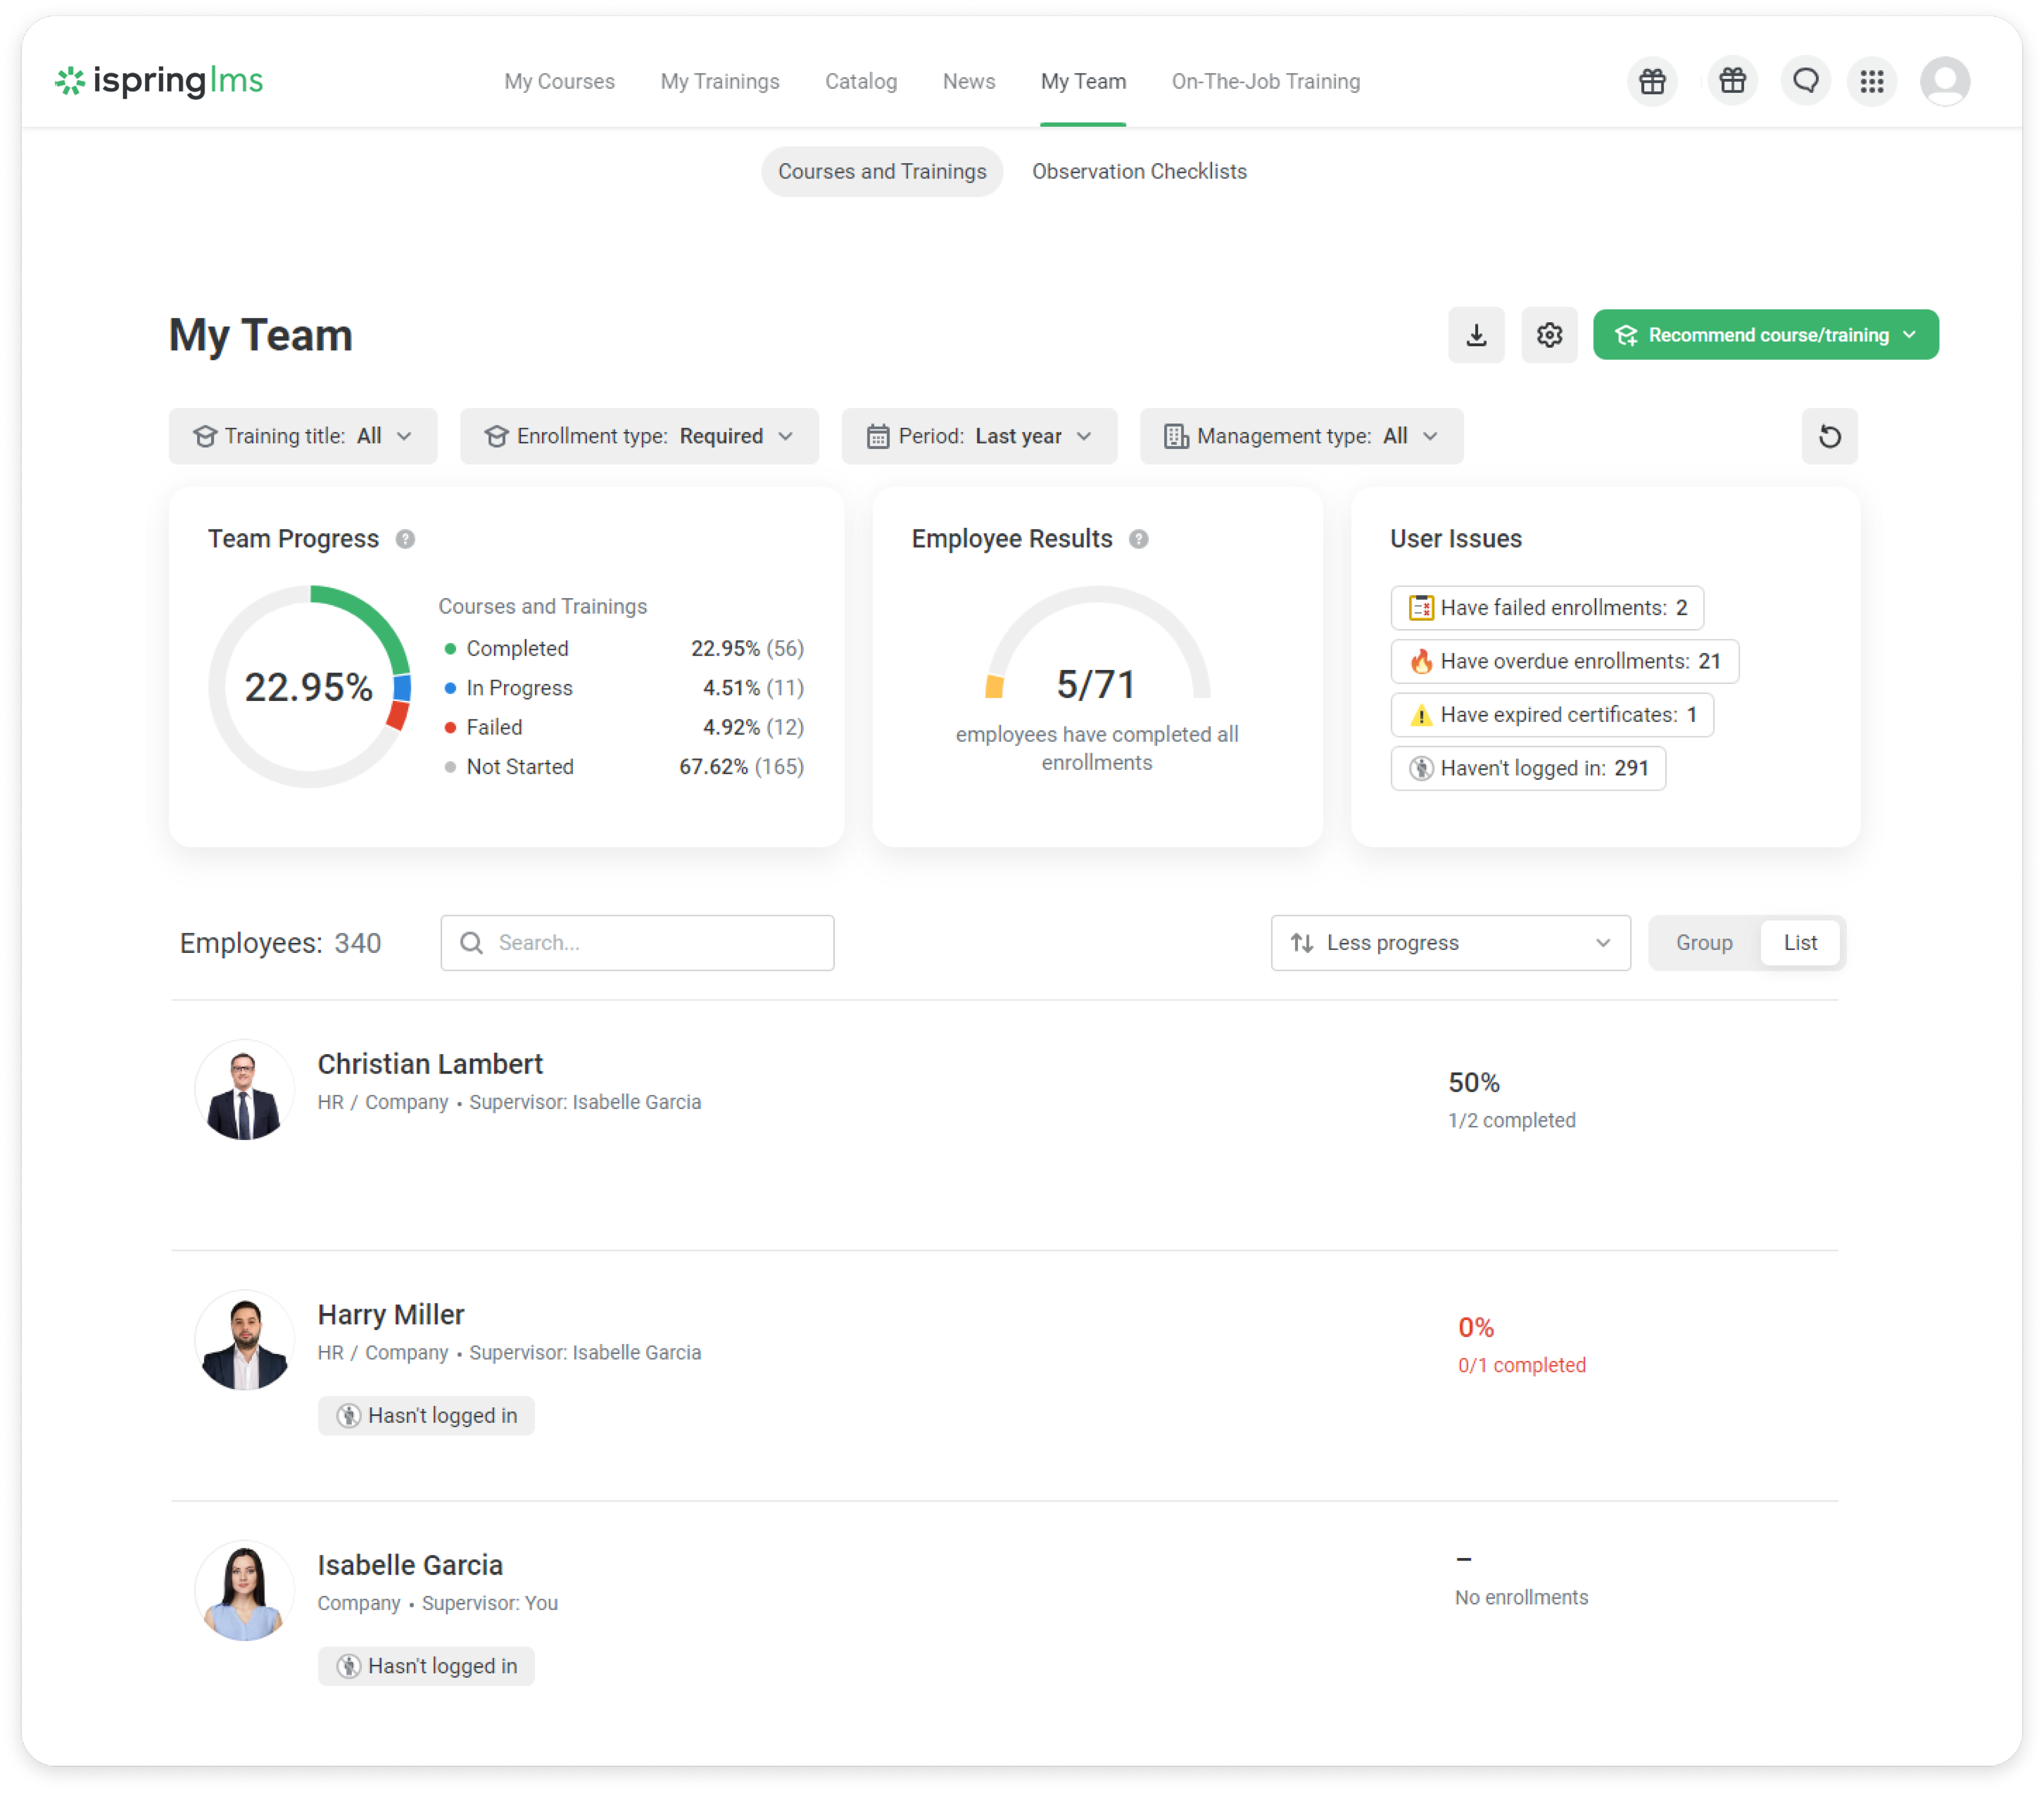The image size is (2044, 1793).
Task: Switch employee view to Group
Action: (x=1704, y=942)
